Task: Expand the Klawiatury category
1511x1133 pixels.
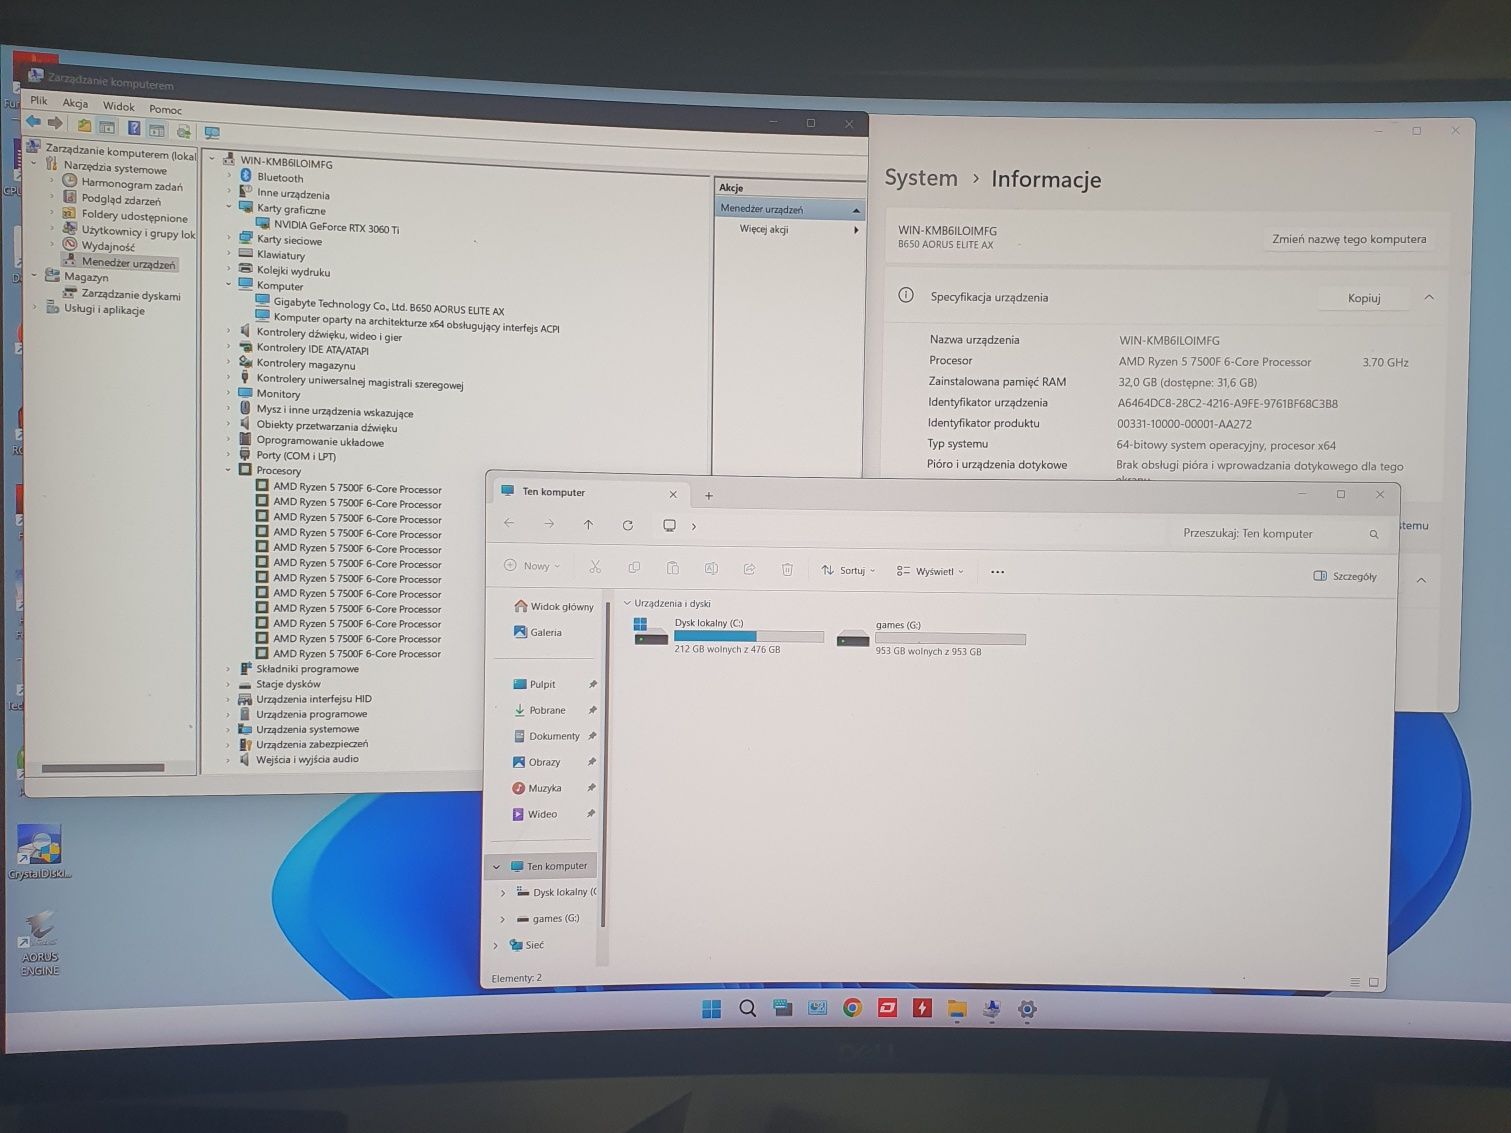Action: click(229, 254)
